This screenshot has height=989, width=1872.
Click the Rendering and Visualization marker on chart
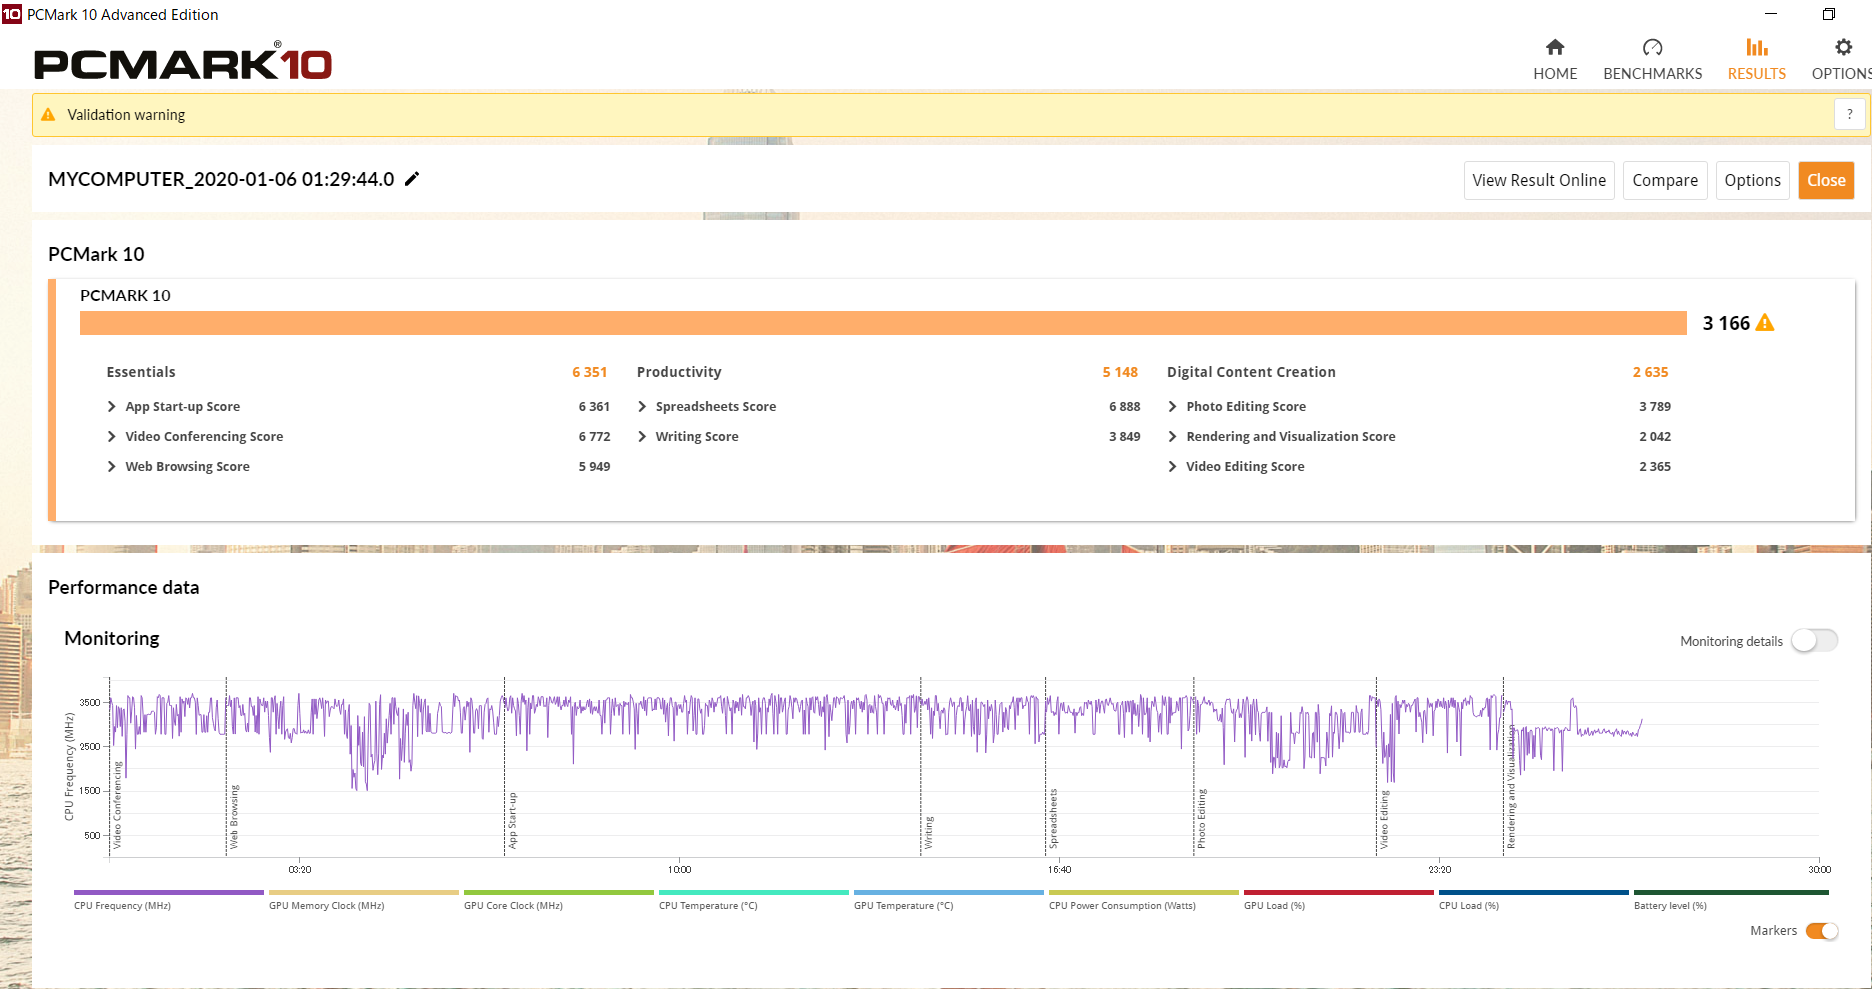pyautogui.click(x=1511, y=788)
